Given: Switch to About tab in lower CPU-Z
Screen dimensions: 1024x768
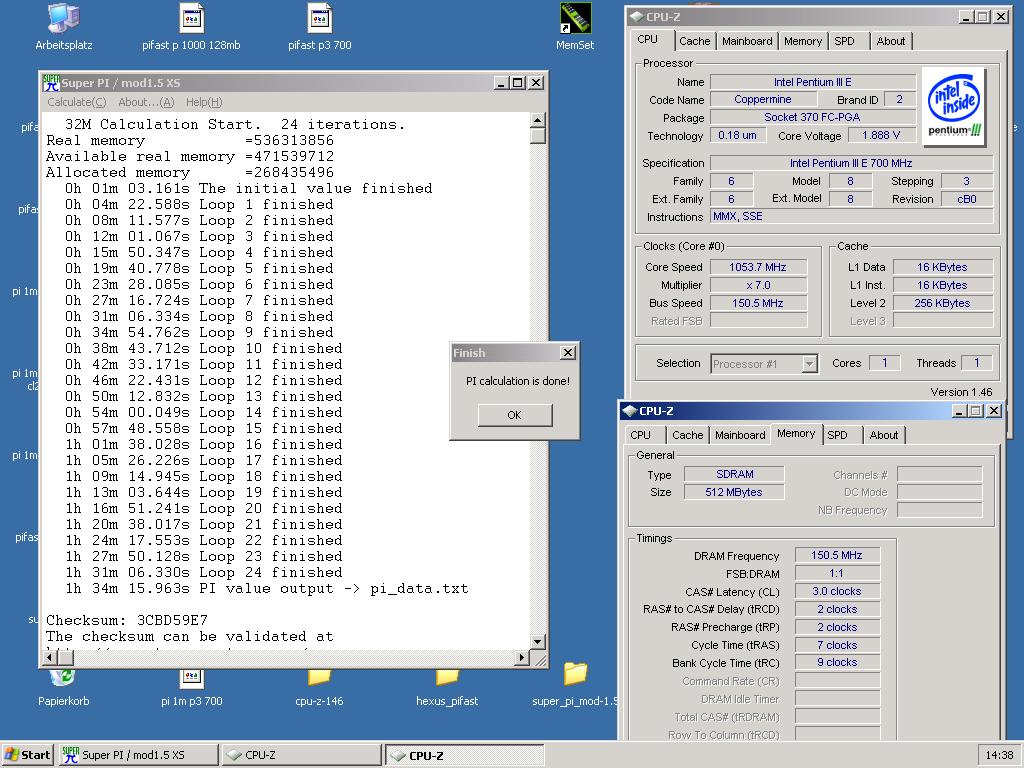Looking at the screenshot, I should [884, 435].
